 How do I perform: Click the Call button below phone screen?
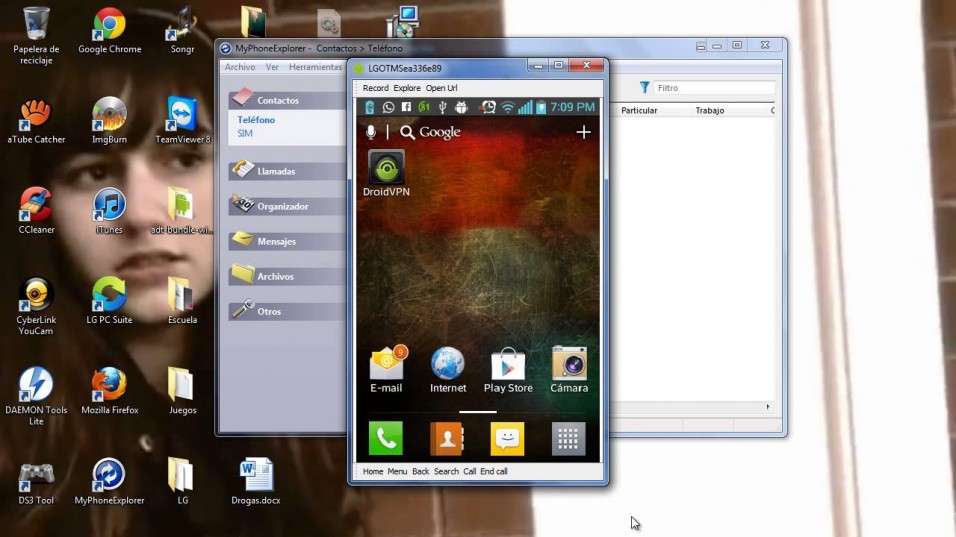point(469,471)
